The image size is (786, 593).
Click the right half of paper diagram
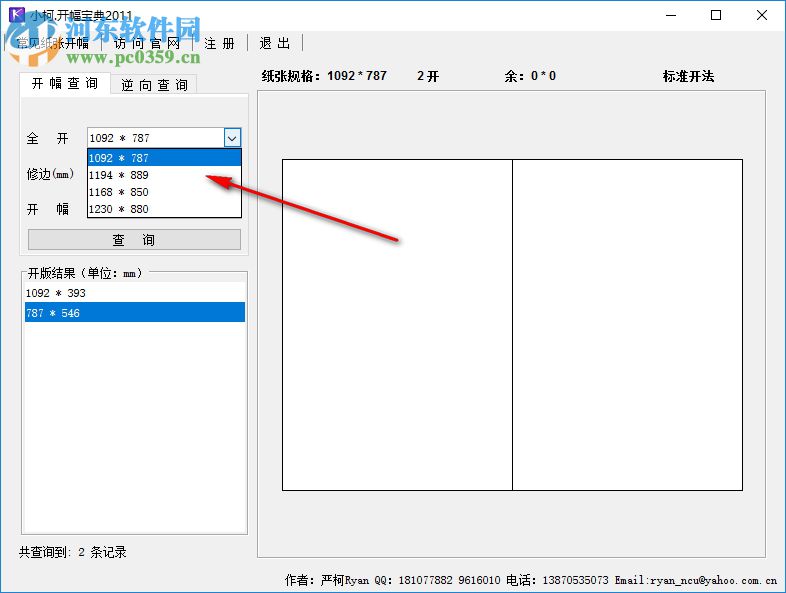tap(628, 325)
